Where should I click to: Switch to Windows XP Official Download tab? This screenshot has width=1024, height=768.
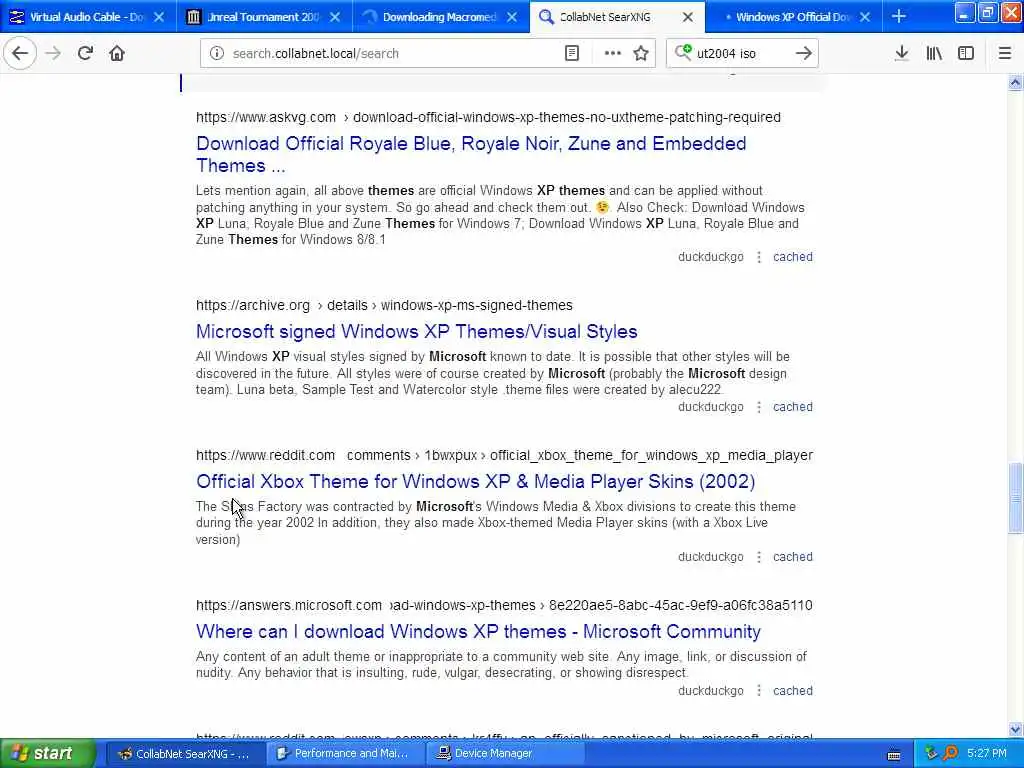(794, 17)
